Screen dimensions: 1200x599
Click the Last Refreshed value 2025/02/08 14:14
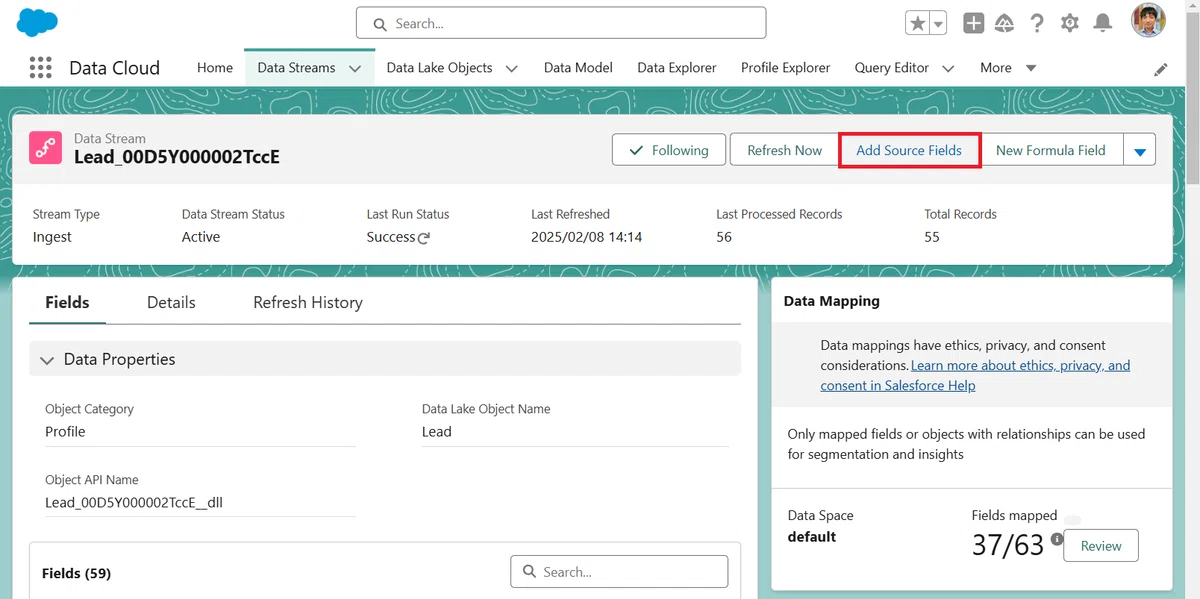pos(587,237)
